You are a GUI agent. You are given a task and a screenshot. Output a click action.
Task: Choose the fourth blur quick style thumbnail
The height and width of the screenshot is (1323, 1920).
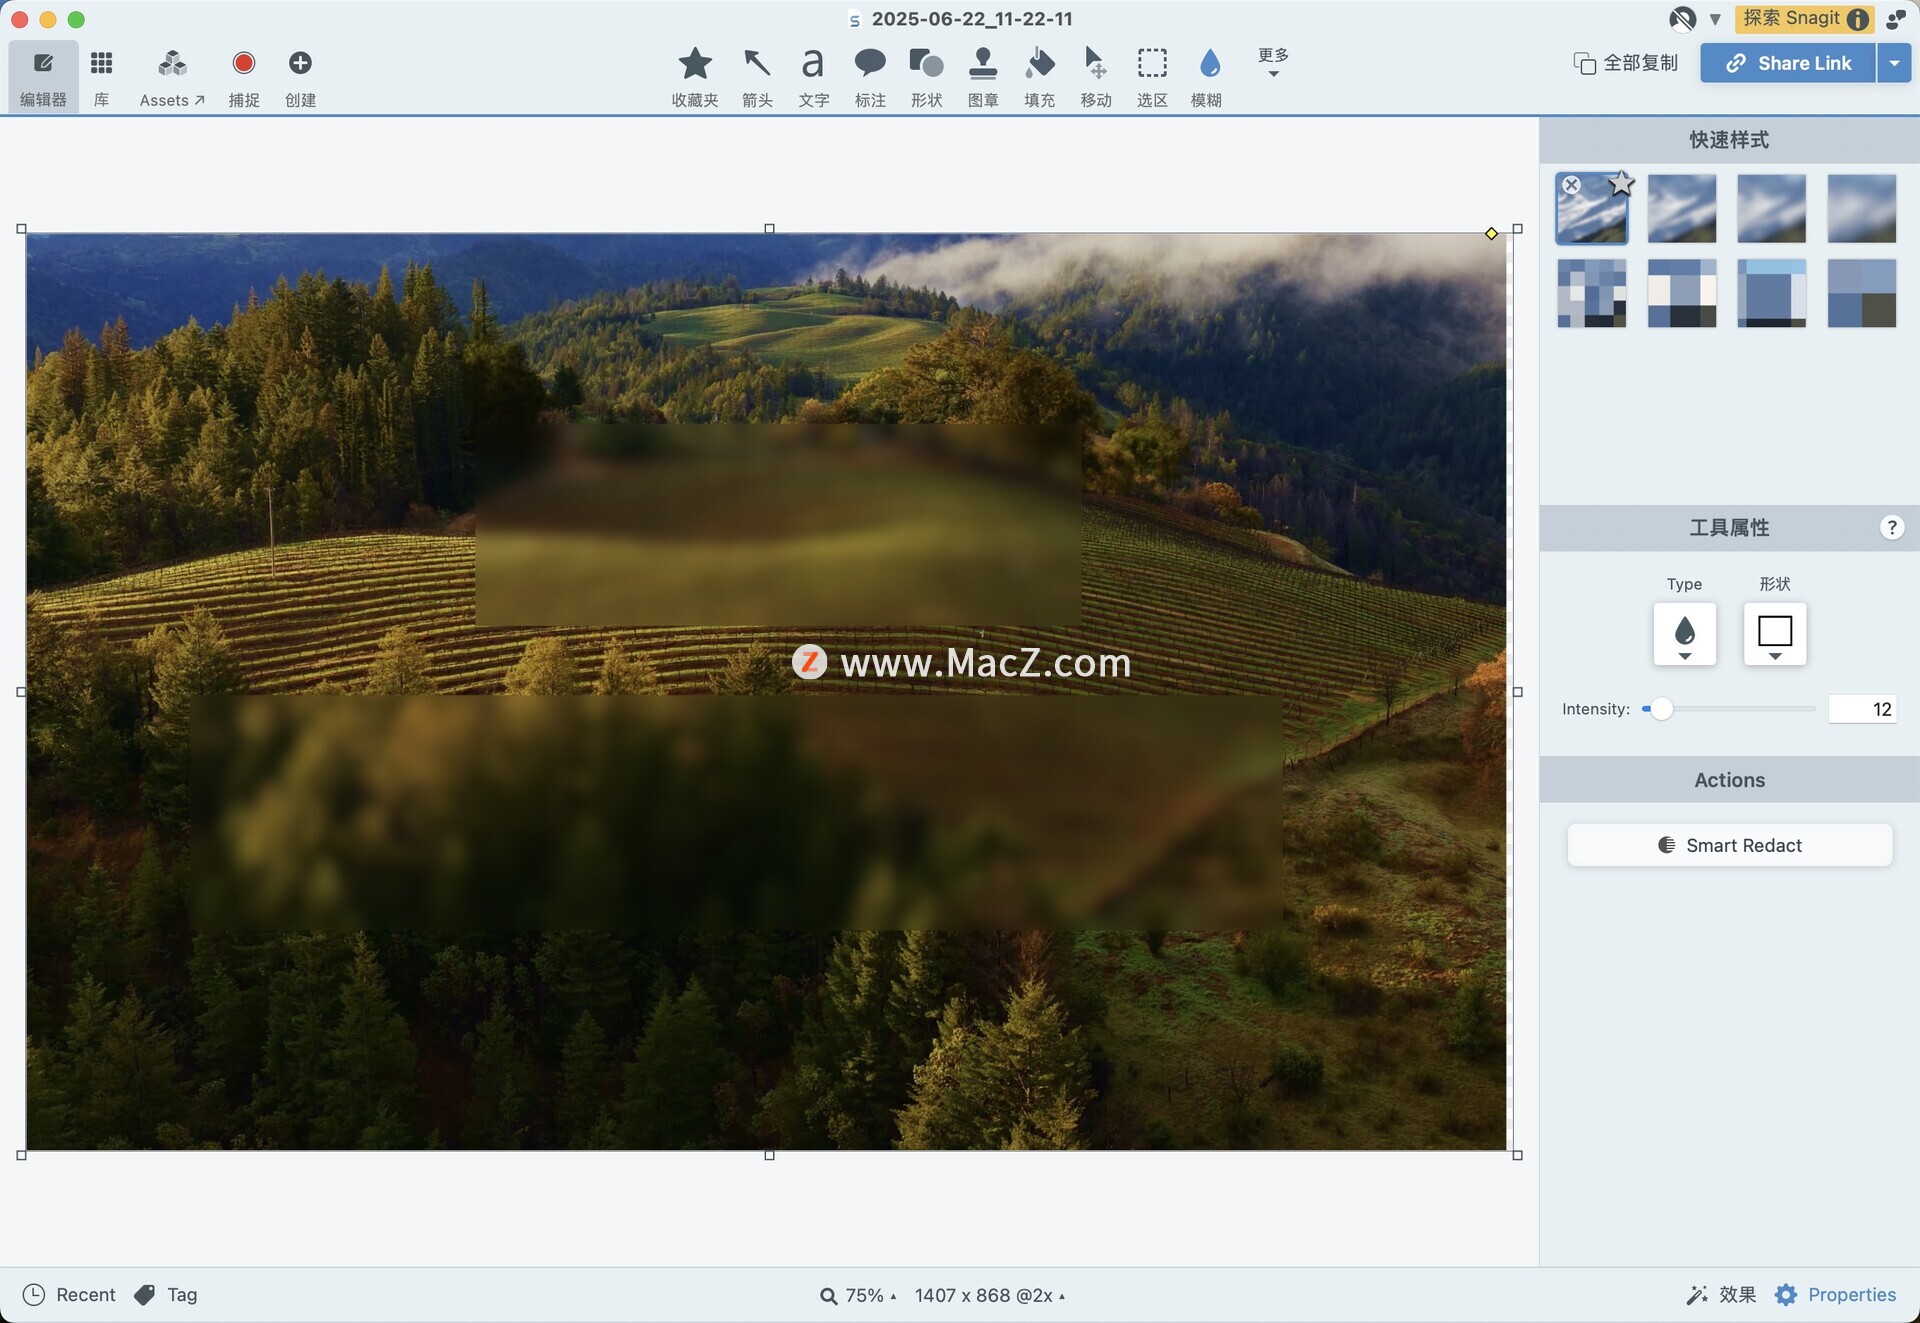pos(1861,209)
